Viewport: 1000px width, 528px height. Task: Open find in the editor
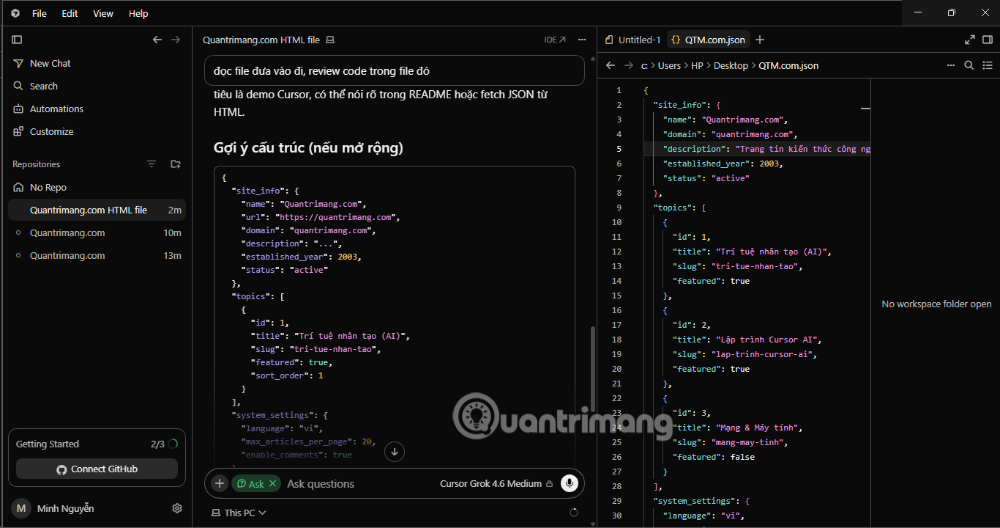[x=969, y=65]
